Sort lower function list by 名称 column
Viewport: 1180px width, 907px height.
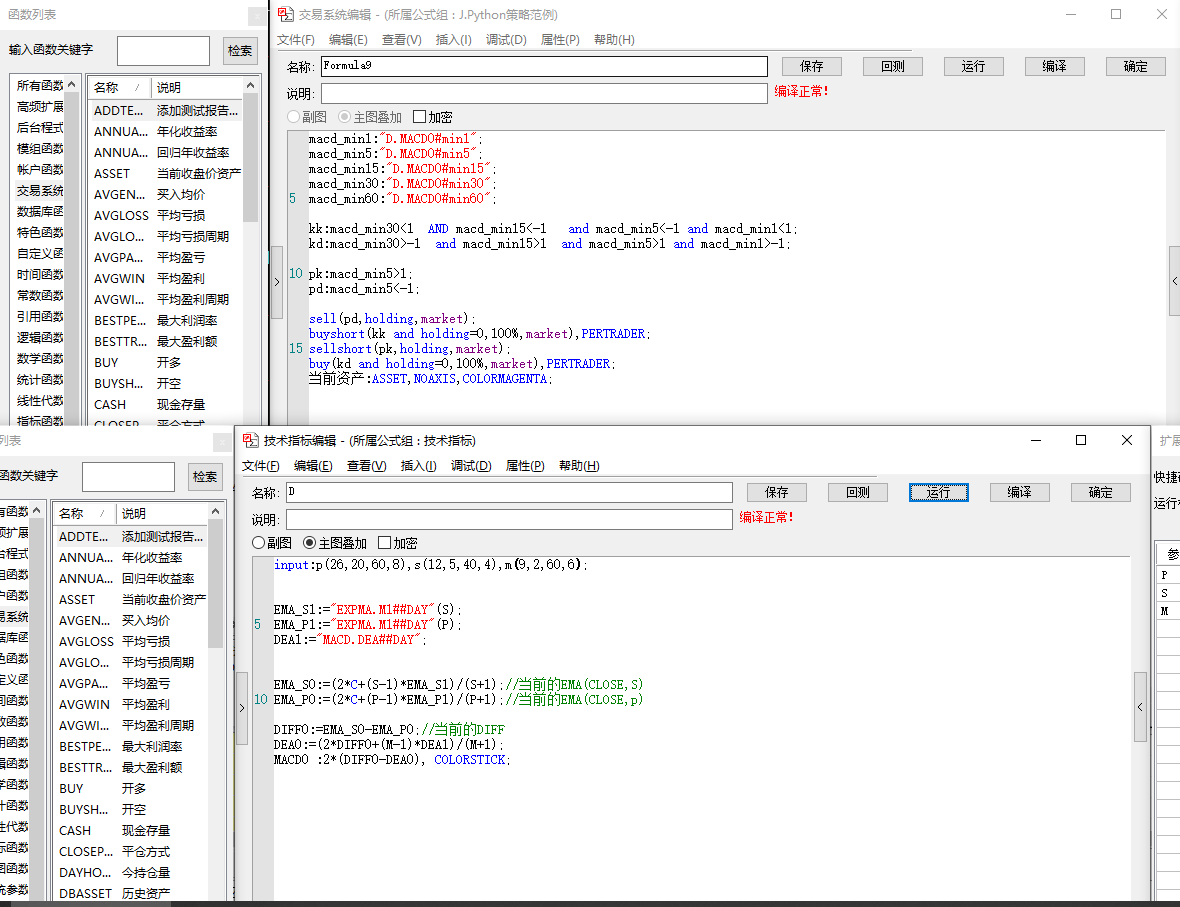(84, 513)
